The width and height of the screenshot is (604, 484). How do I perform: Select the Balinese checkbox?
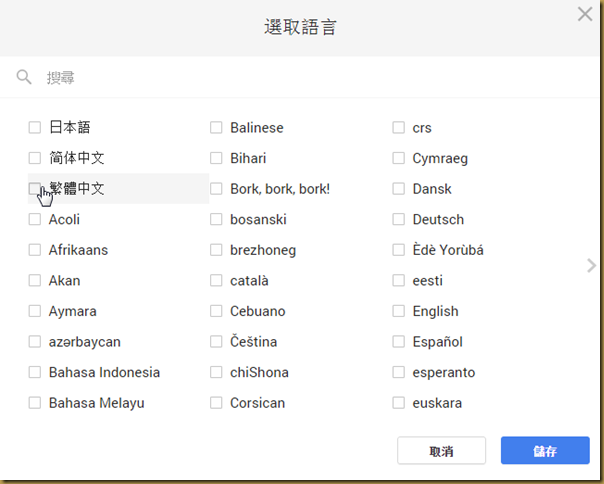point(216,127)
